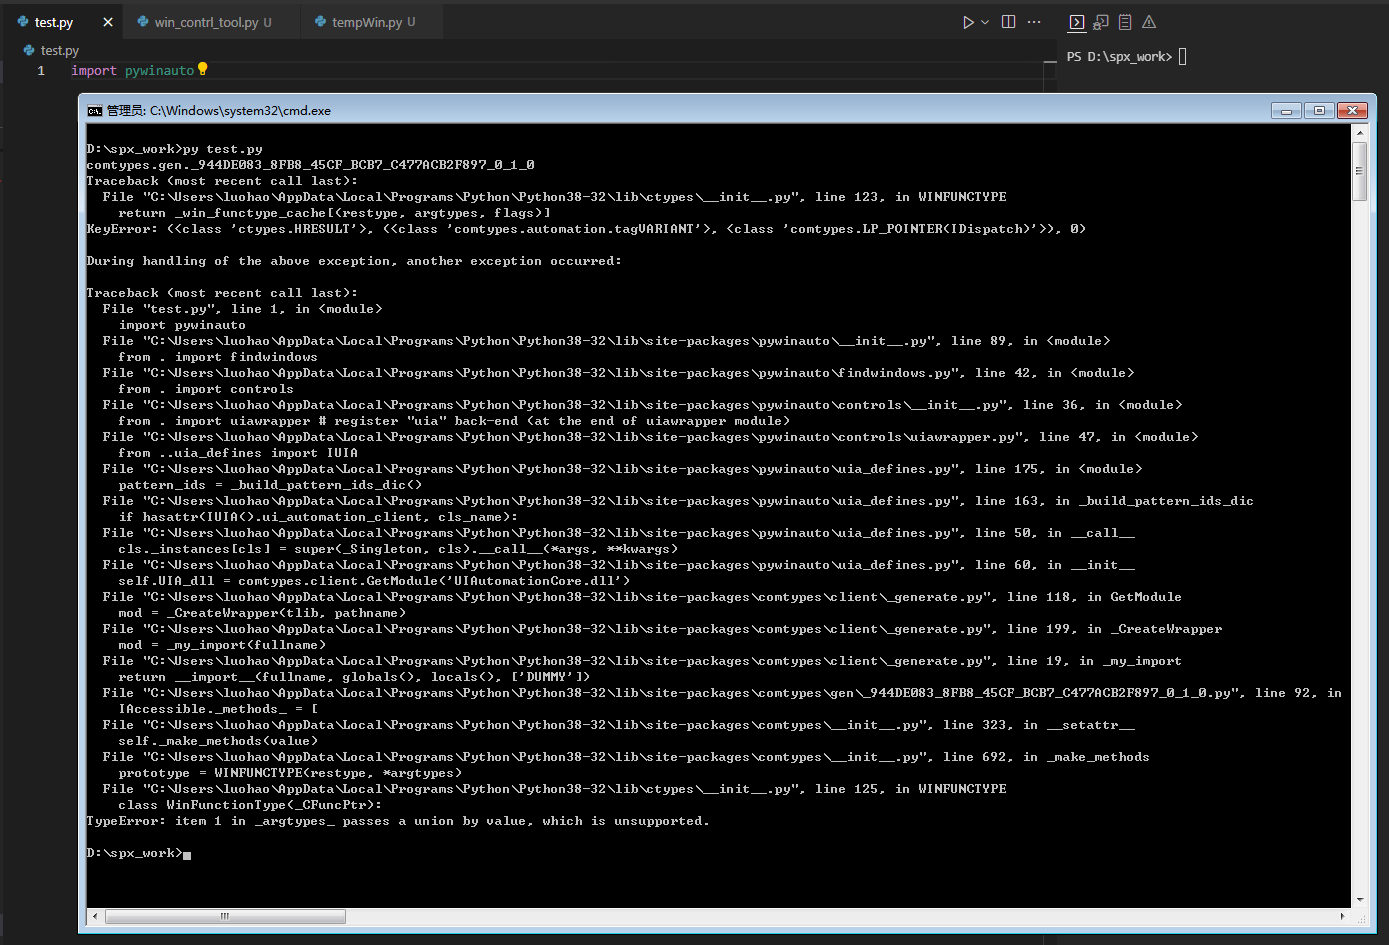Image resolution: width=1389 pixels, height=945 pixels.
Task: Click 'During handling of the above exception' line
Action: 354,261
